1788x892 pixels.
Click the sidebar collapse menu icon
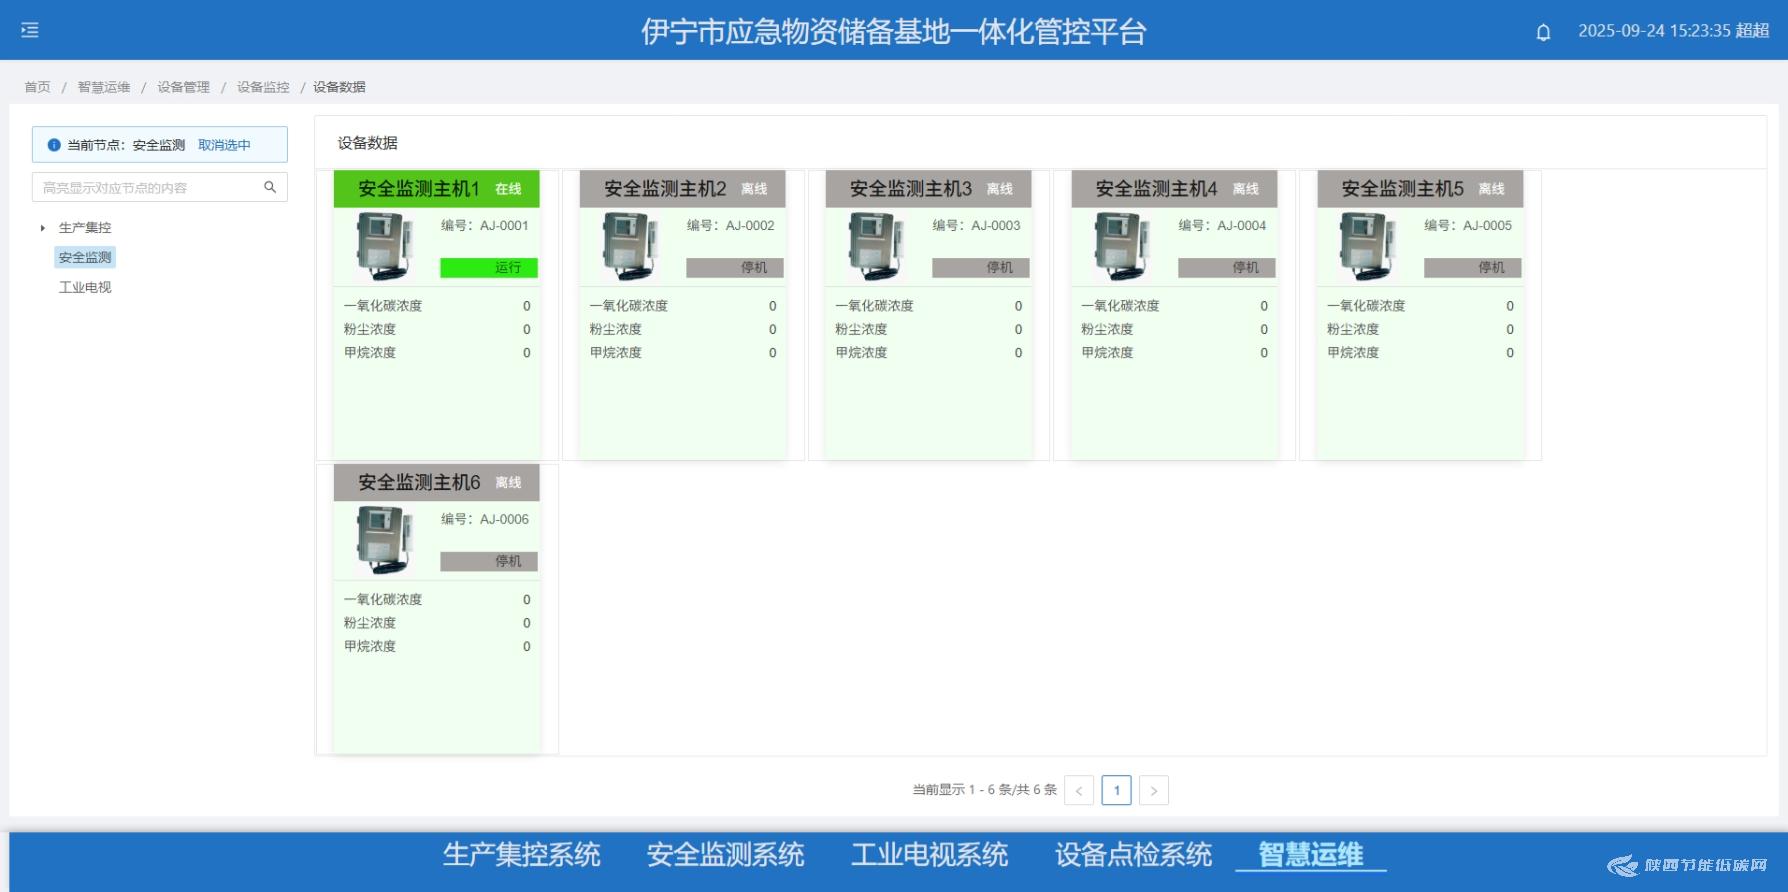click(30, 30)
